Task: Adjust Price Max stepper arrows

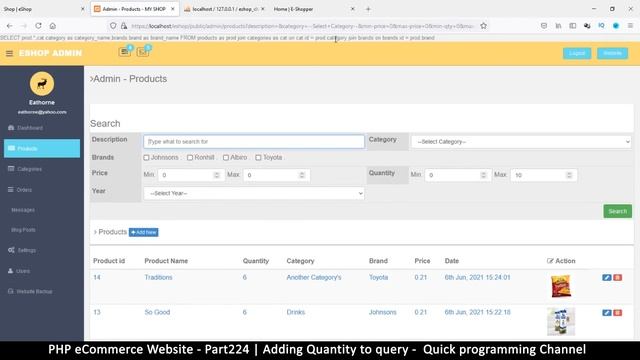Action: click(x=302, y=175)
